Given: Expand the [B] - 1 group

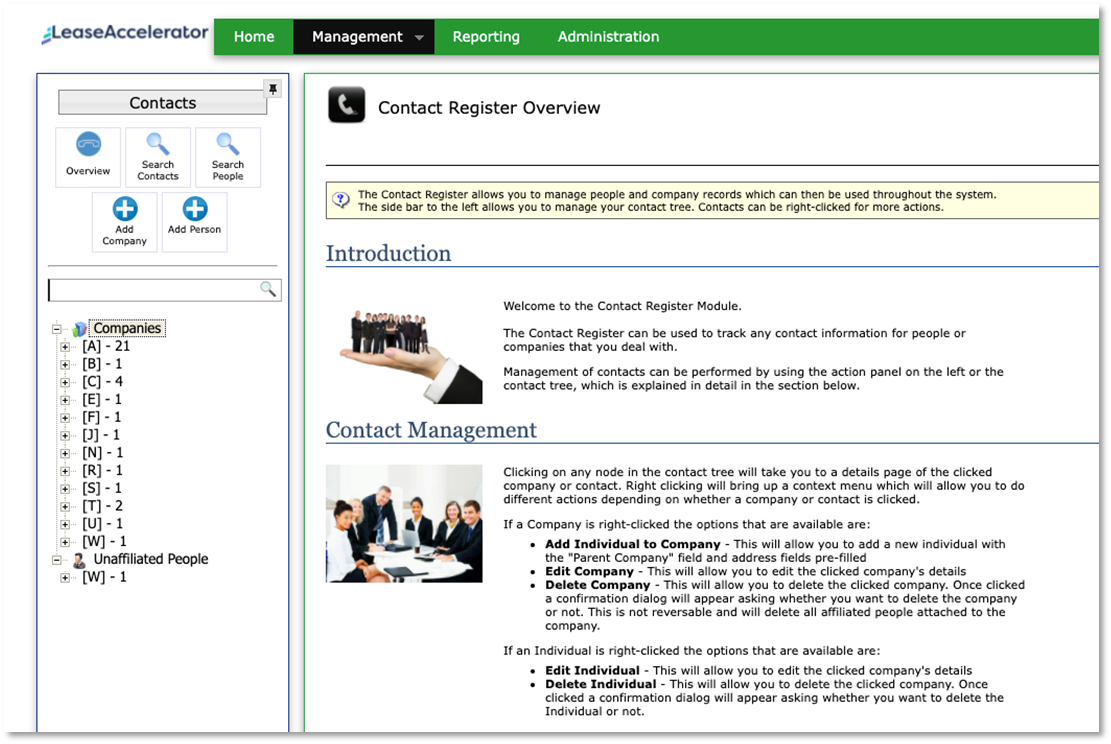Looking at the screenshot, I should 65,364.
